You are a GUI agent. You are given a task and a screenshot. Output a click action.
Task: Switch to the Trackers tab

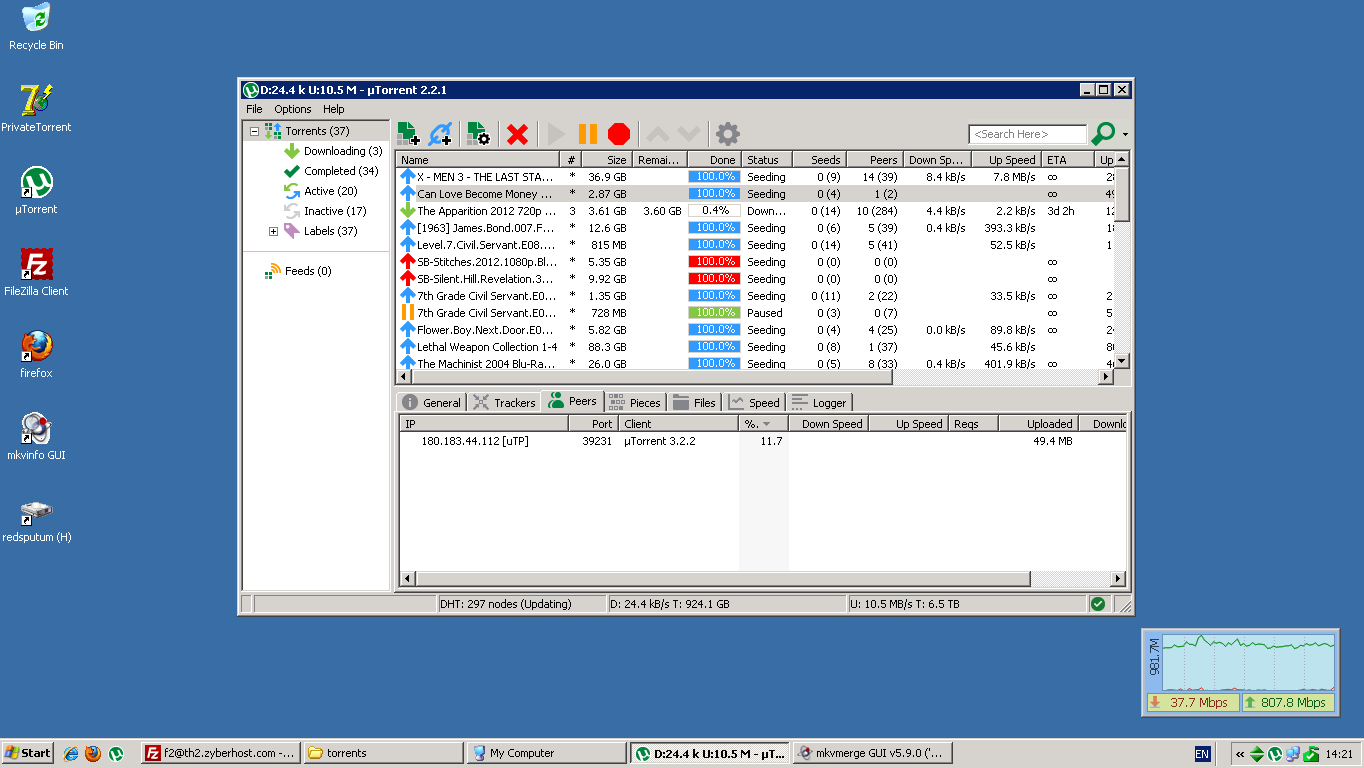click(x=505, y=403)
